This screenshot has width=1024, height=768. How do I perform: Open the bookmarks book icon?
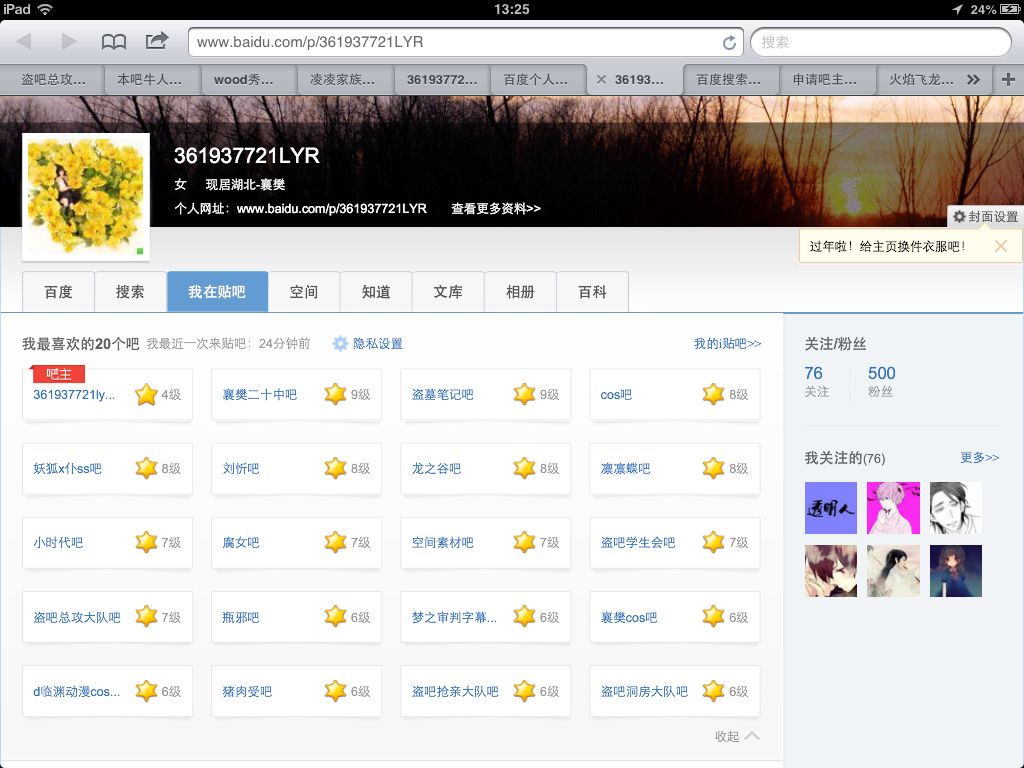tap(114, 42)
